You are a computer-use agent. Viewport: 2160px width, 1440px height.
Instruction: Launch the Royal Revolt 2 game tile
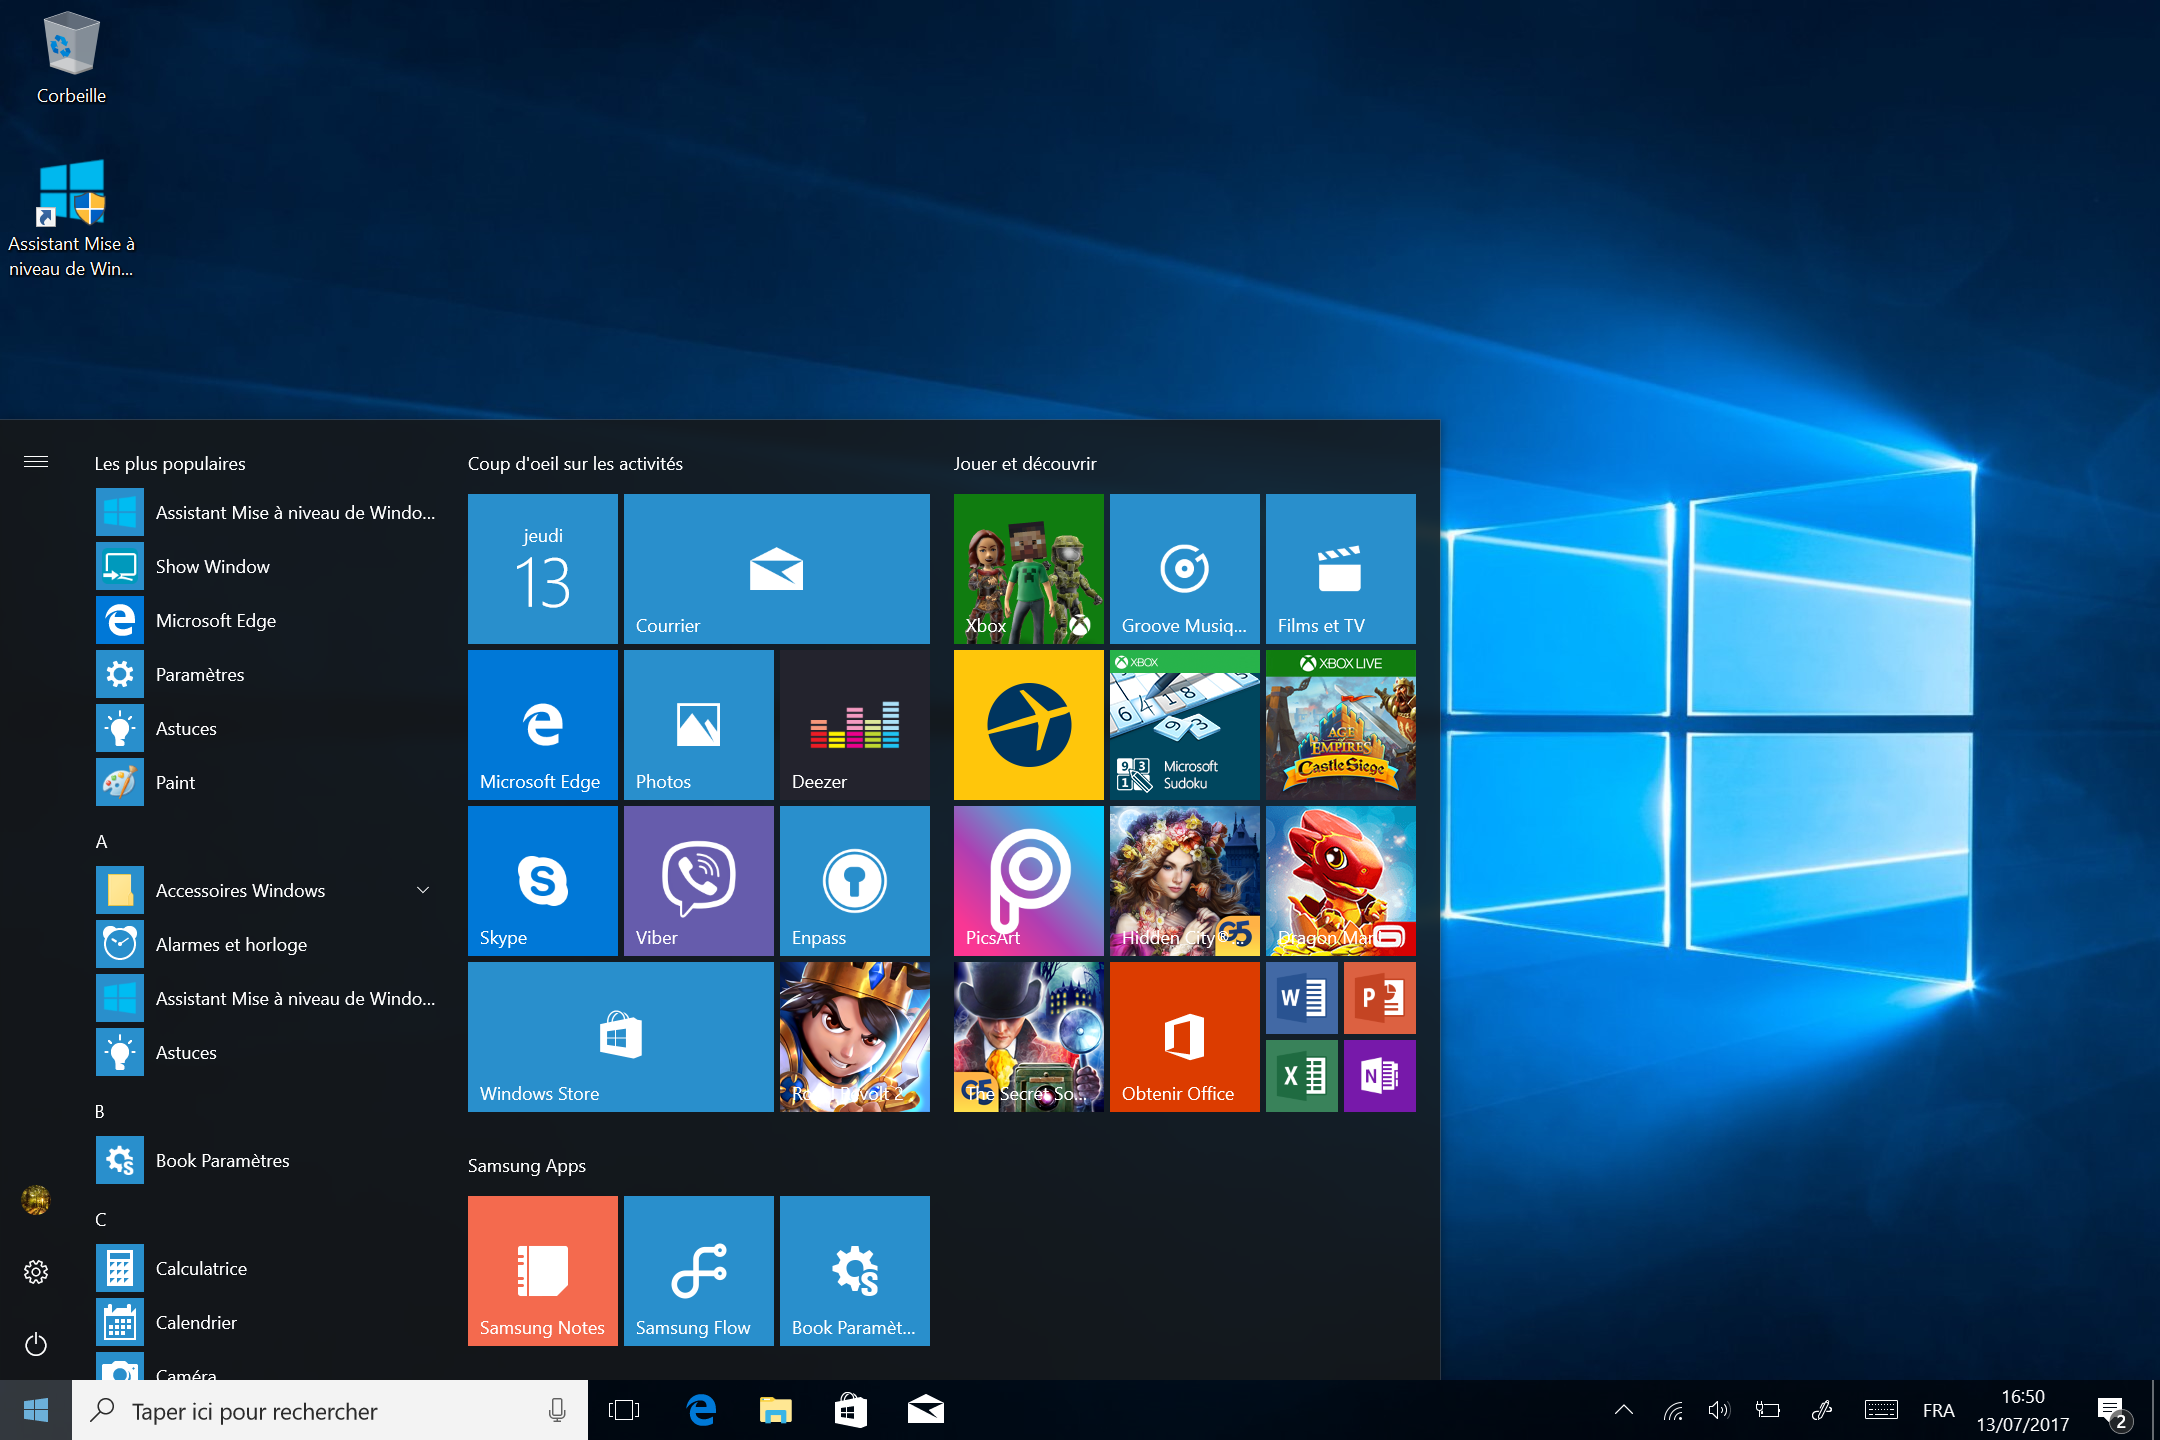(x=854, y=1036)
